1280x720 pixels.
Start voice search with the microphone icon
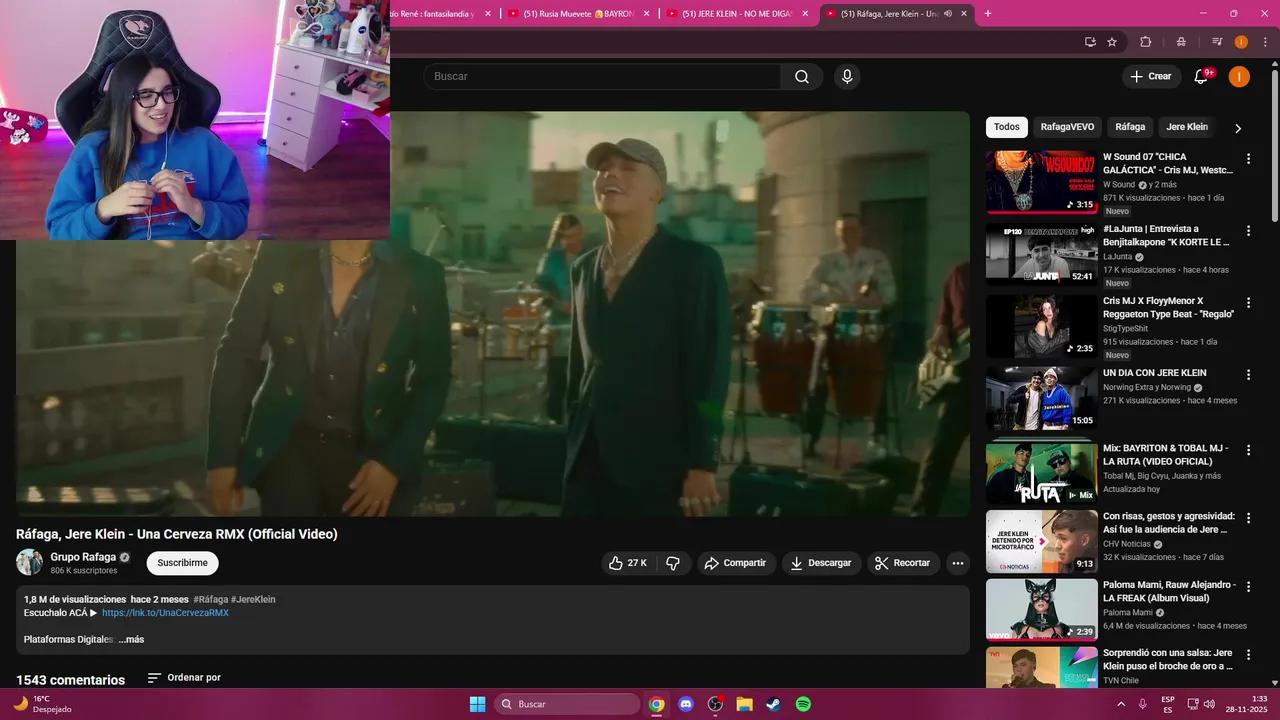[x=847, y=77]
